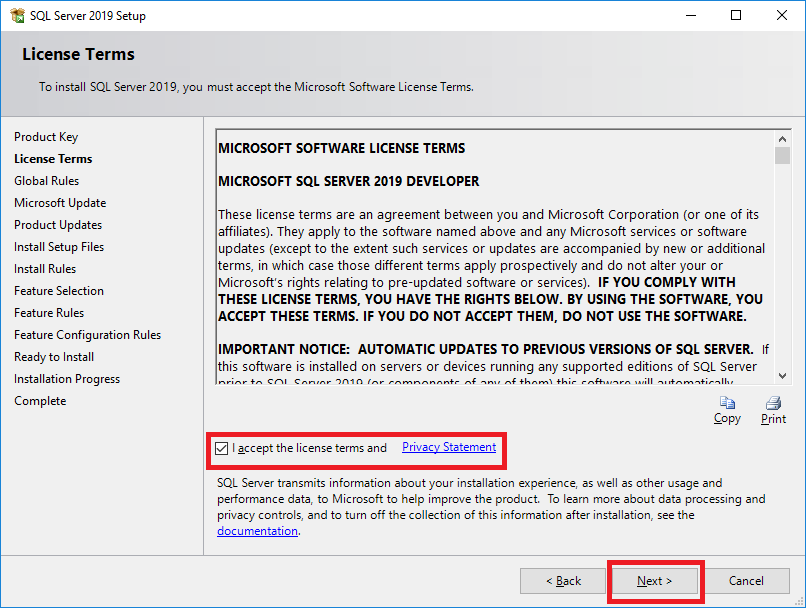Minimize the SQL Server Setup window
Viewport: 806px width, 608px height.
coord(691,15)
